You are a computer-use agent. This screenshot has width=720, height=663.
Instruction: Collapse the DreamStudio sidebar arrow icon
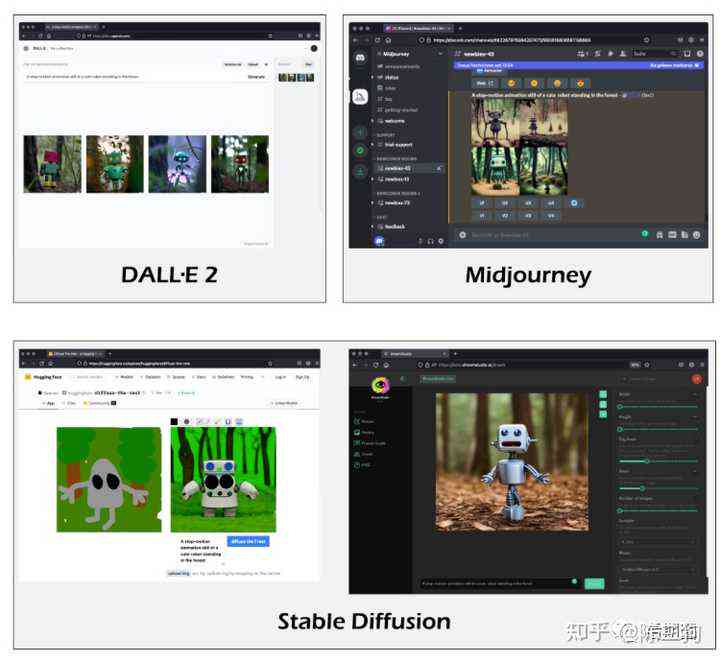pos(403,379)
